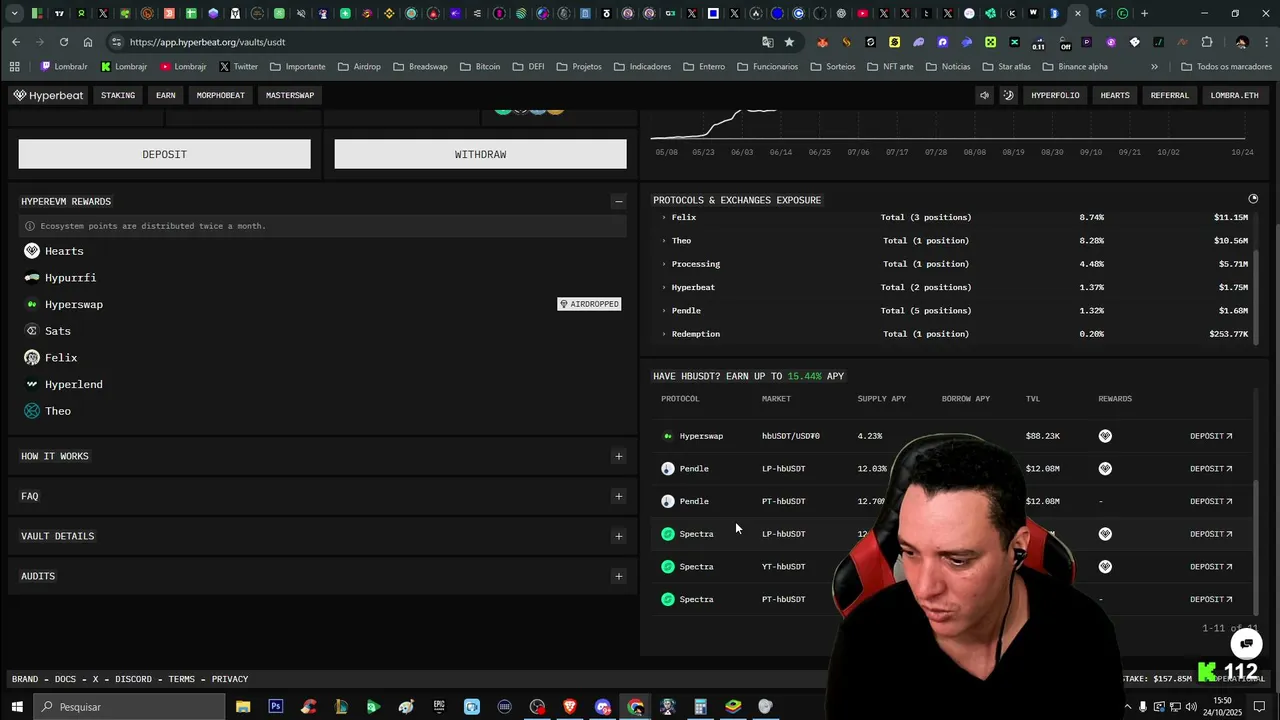Click the Hyperbeat logo
The image size is (1280, 720).
point(48,95)
